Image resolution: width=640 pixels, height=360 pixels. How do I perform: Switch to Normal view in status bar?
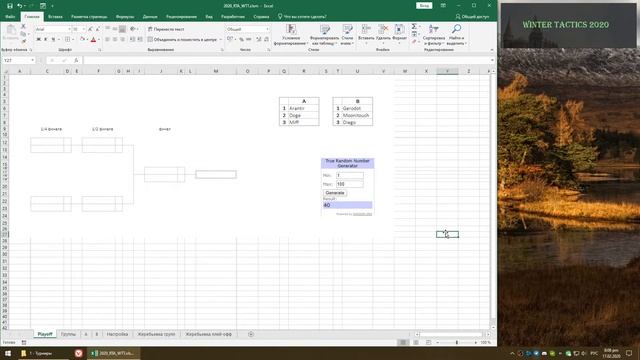(403, 342)
